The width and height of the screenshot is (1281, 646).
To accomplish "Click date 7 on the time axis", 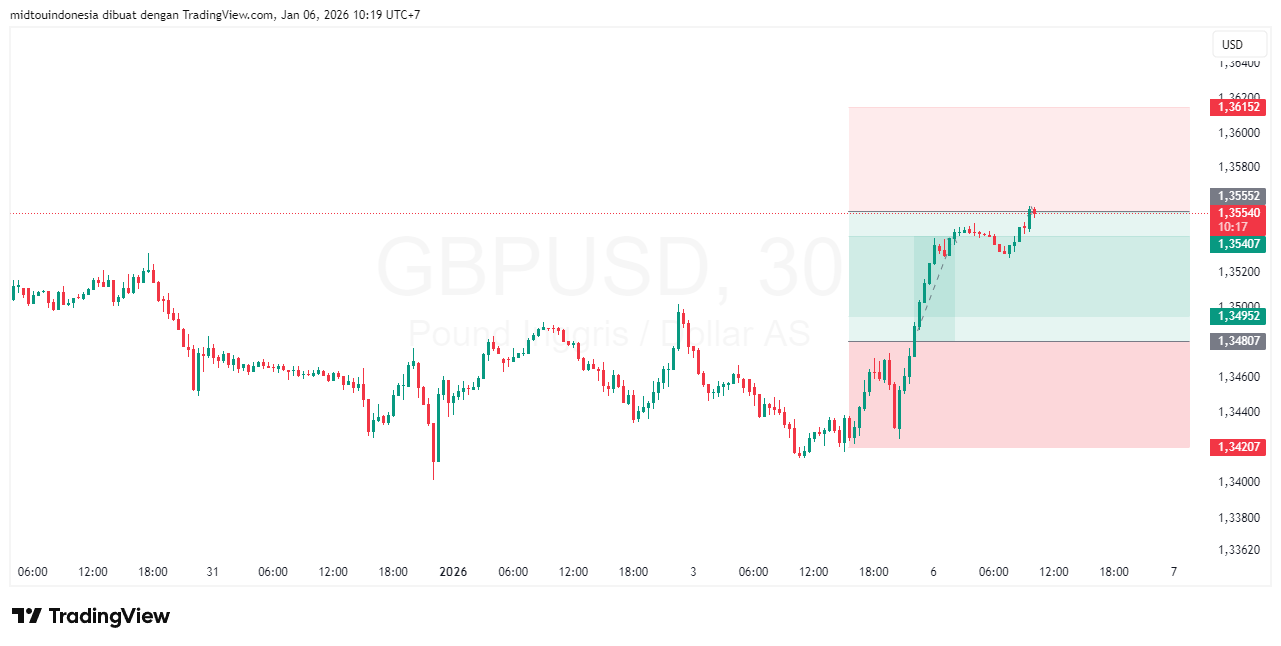I will (1174, 572).
